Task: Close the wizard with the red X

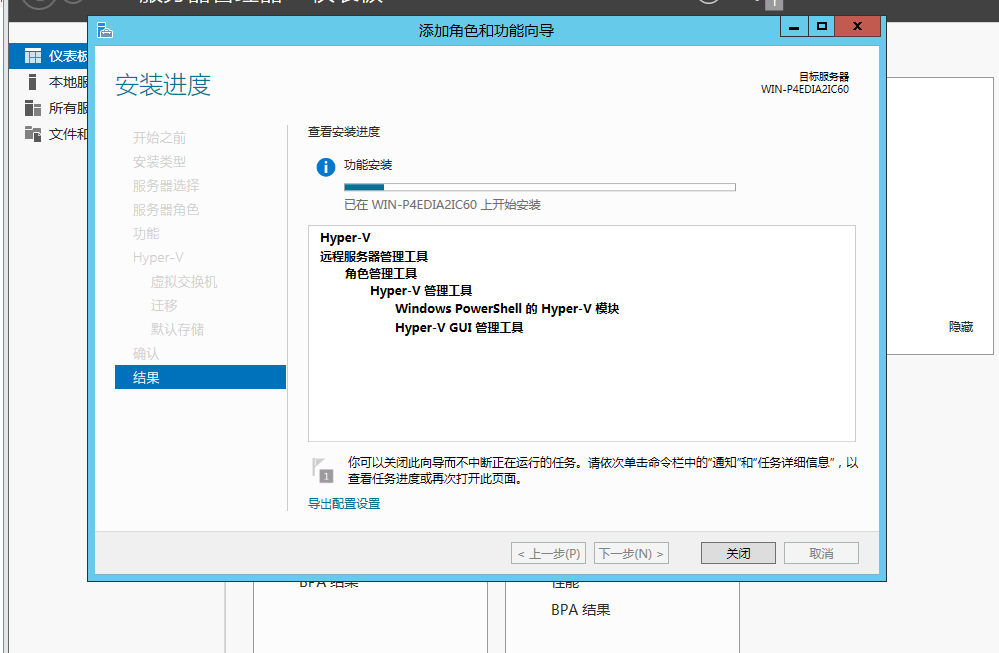Action: click(x=858, y=27)
